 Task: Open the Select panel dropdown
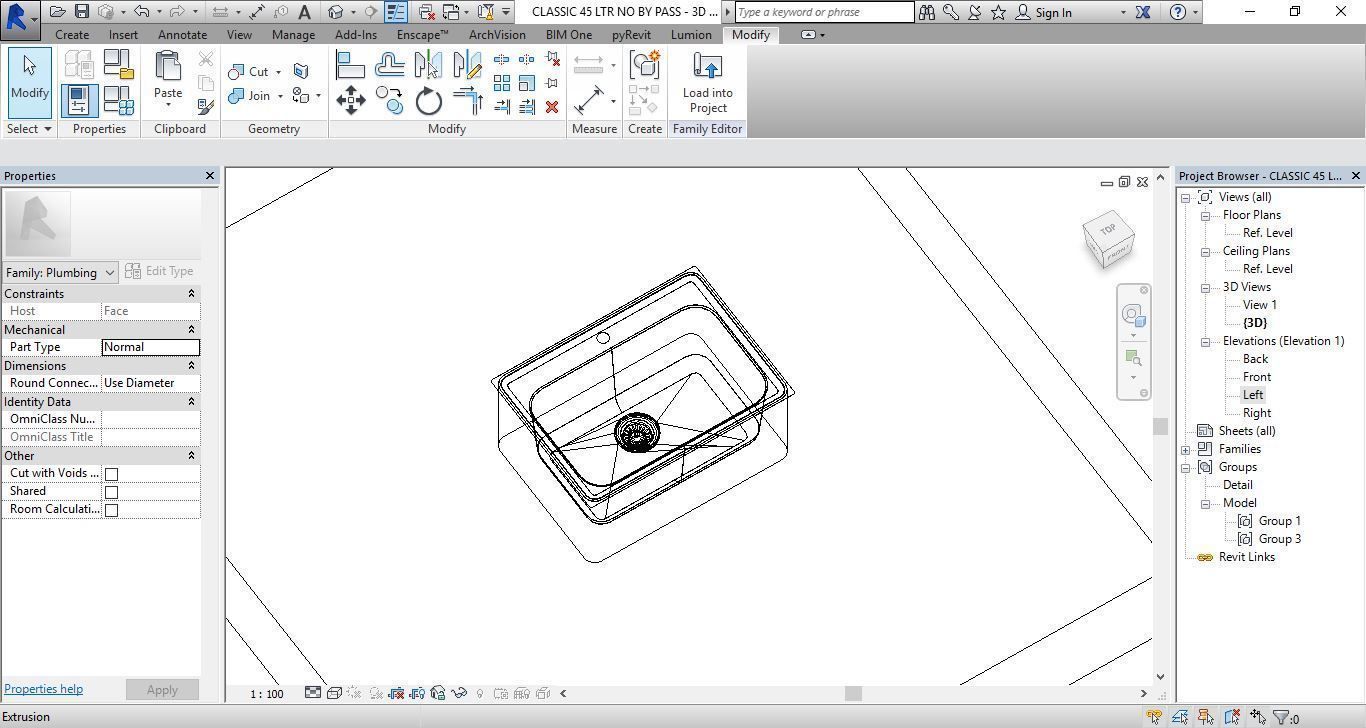coord(29,129)
